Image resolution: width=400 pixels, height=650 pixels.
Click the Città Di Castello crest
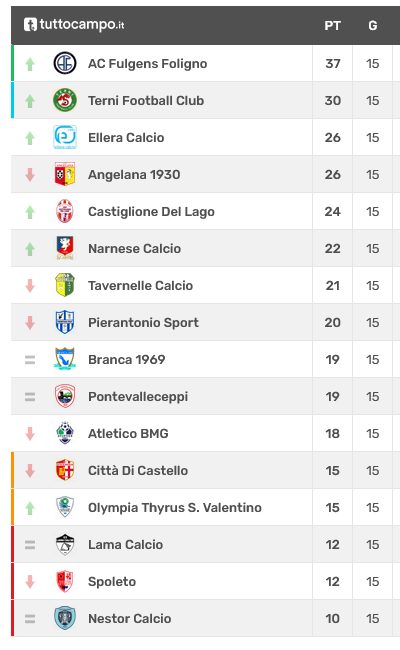click(x=65, y=470)
